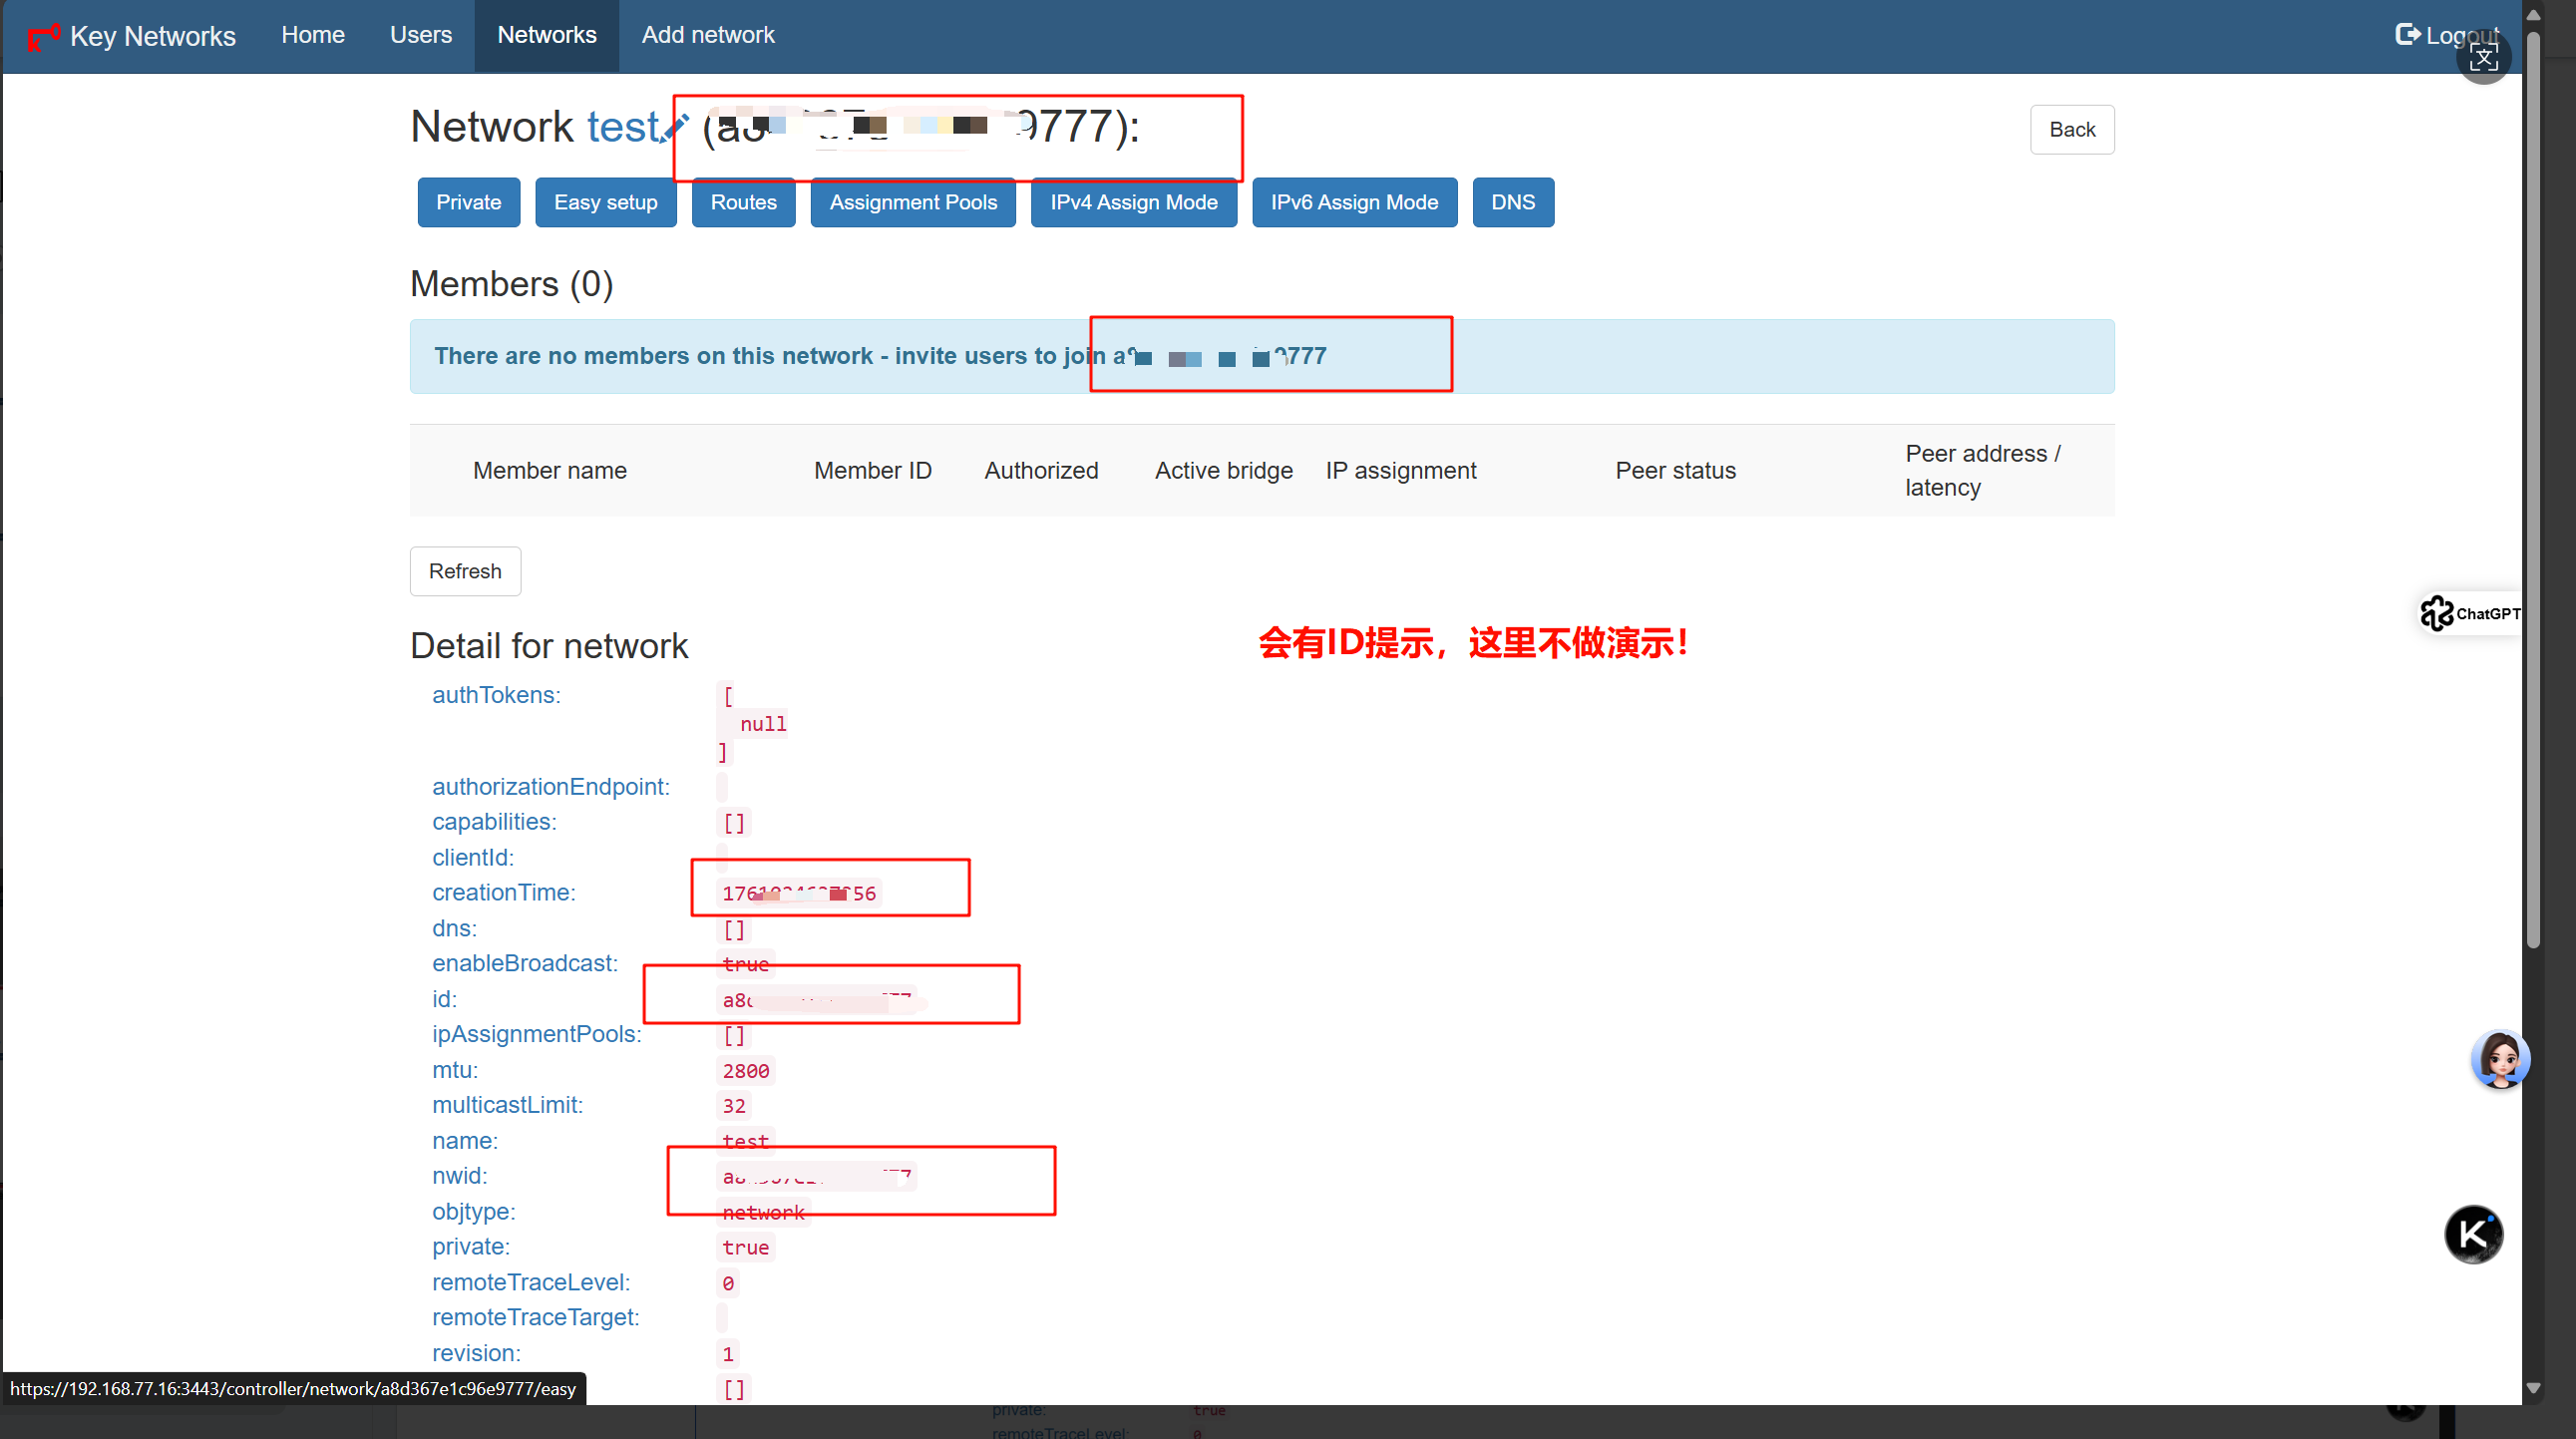This screenshot has width=2576, height=1439.
Task: Open the ChatGPT floating widget
Action: tap(2470, 613)
